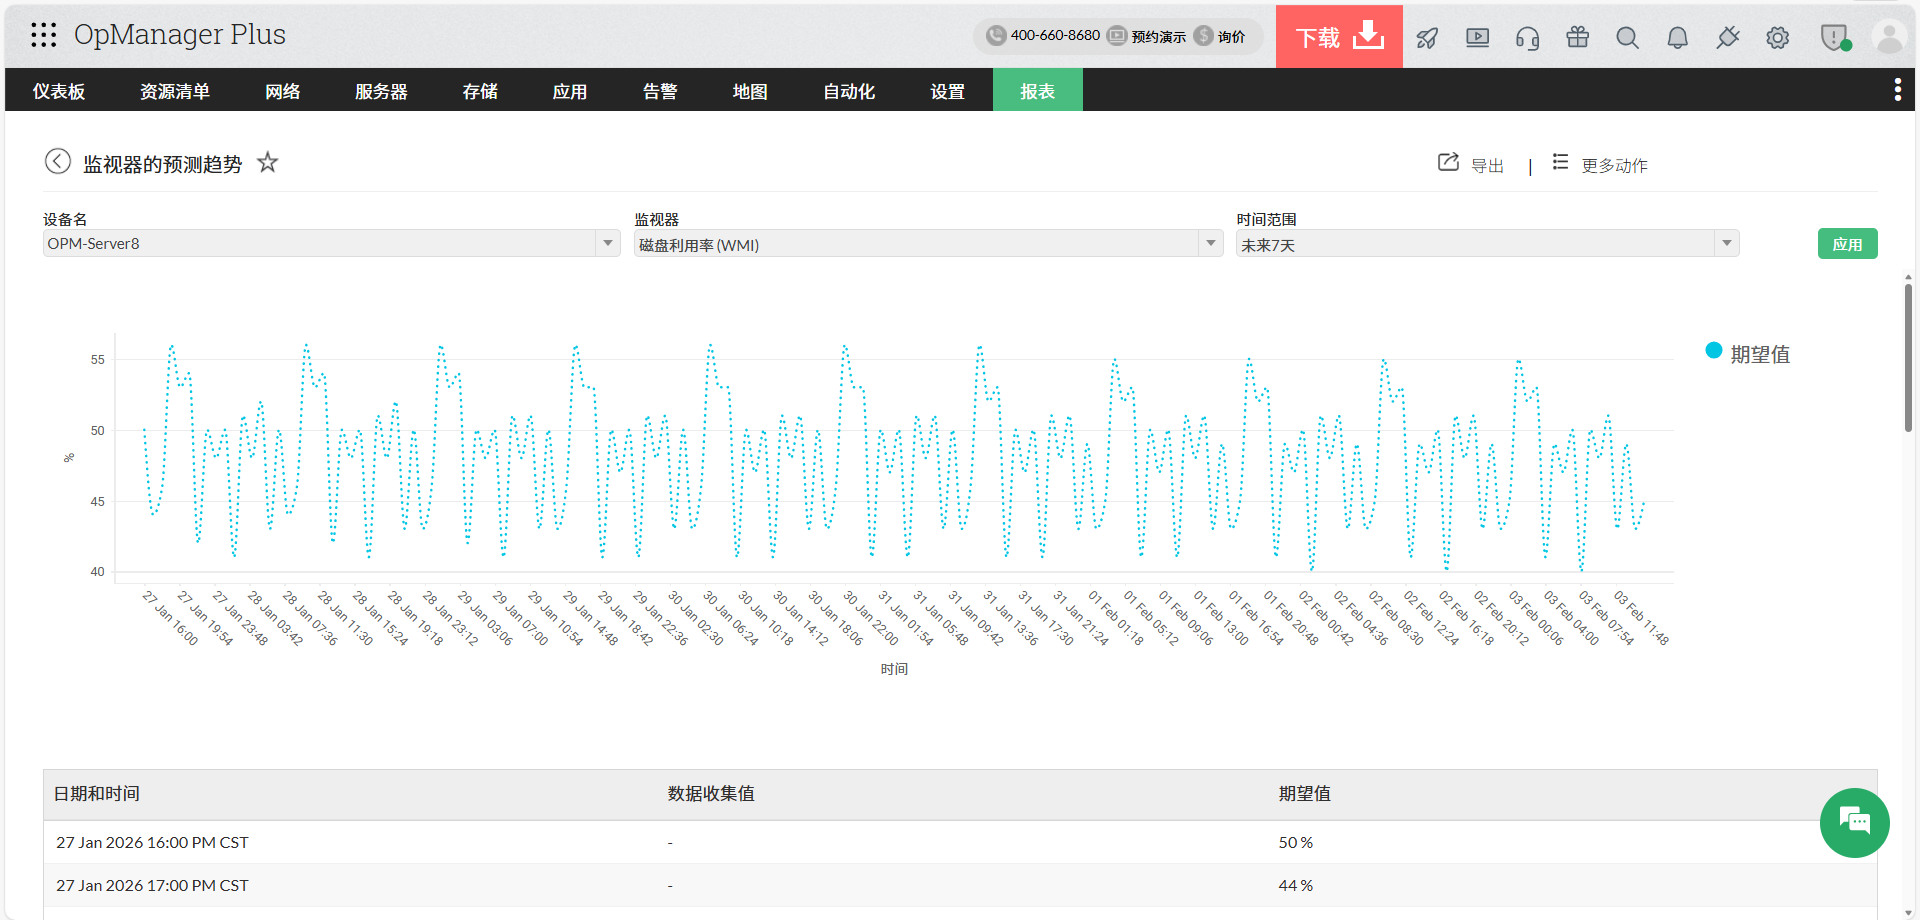Viewport: 1920px width, 920px height.
Task: Open the gift icon for what's new
Action: click(x=1577, y=37)
